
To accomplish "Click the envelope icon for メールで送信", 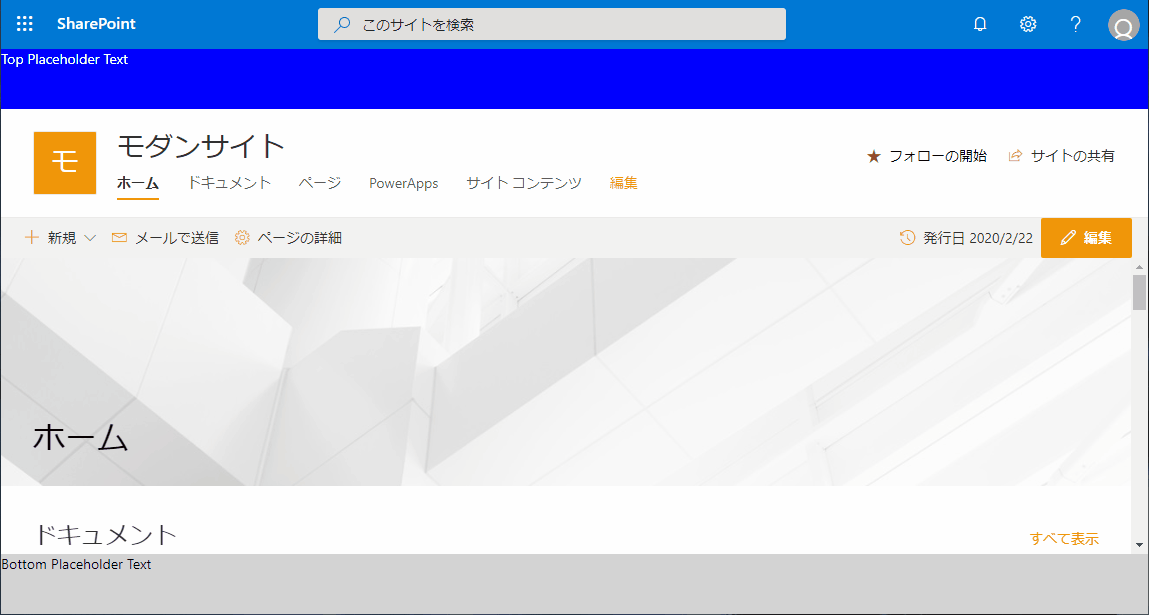I will 119,238.
